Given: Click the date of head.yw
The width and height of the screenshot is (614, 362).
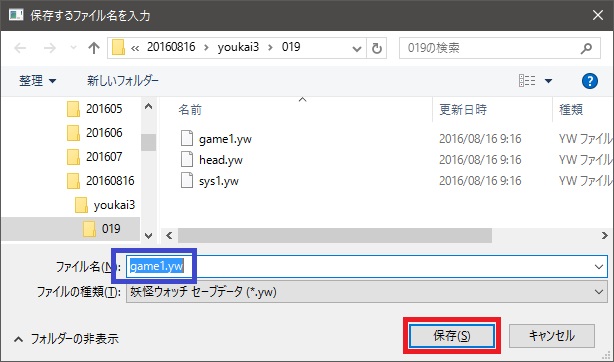Looking at the screenshot, I should (x=480, y=160).
